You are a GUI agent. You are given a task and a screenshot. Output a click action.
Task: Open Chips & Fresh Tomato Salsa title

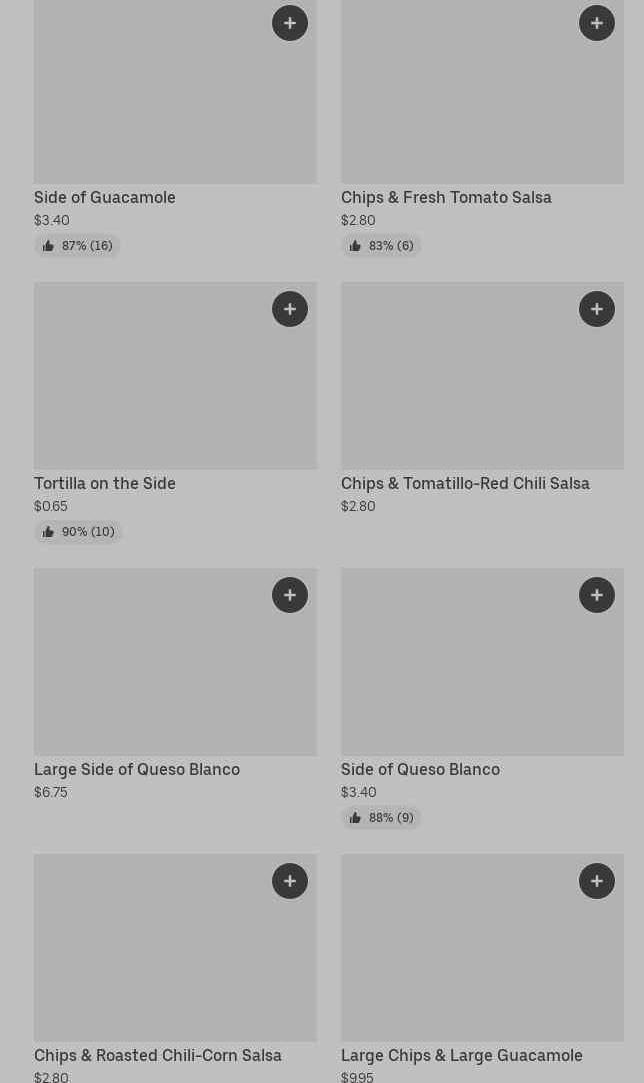point(446,198)
